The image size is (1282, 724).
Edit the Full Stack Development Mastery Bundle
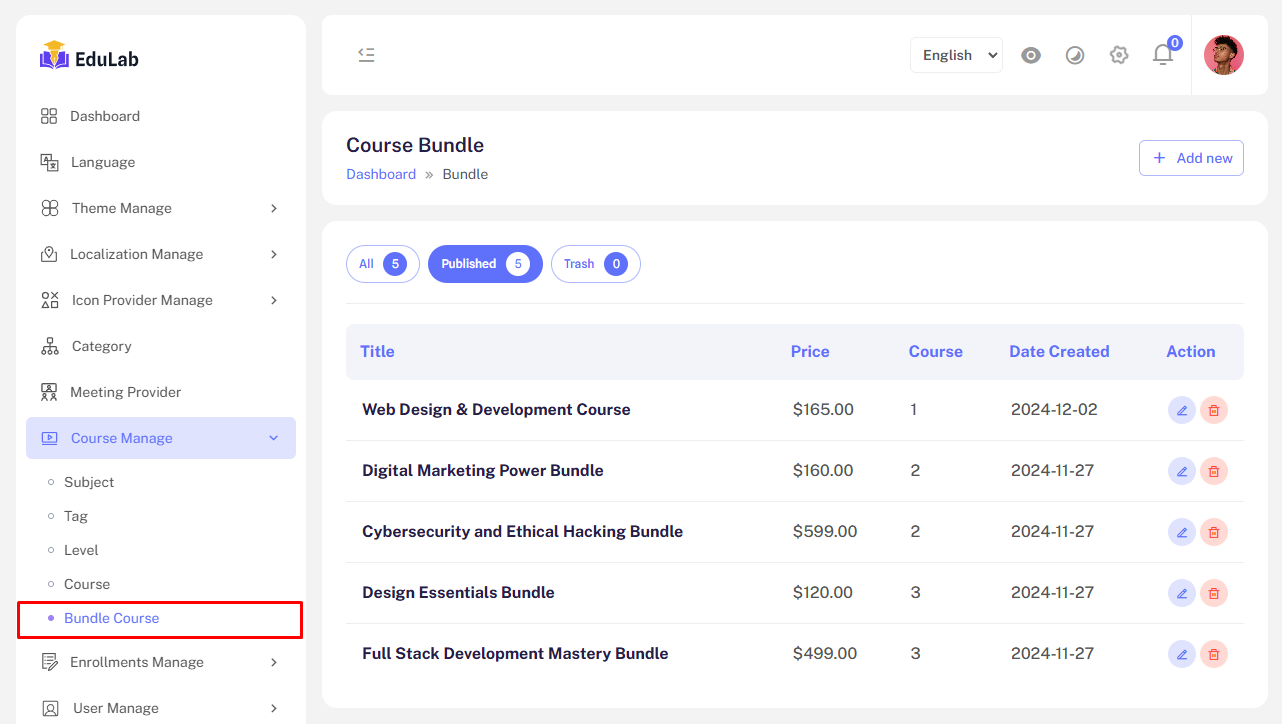click(x=1182, y=654)
